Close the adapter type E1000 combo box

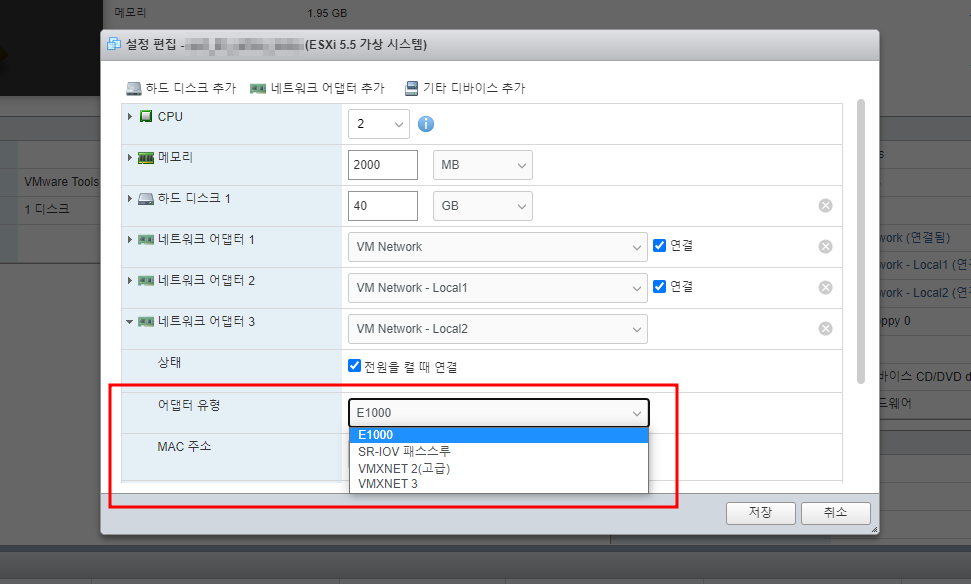coord(499,412)
